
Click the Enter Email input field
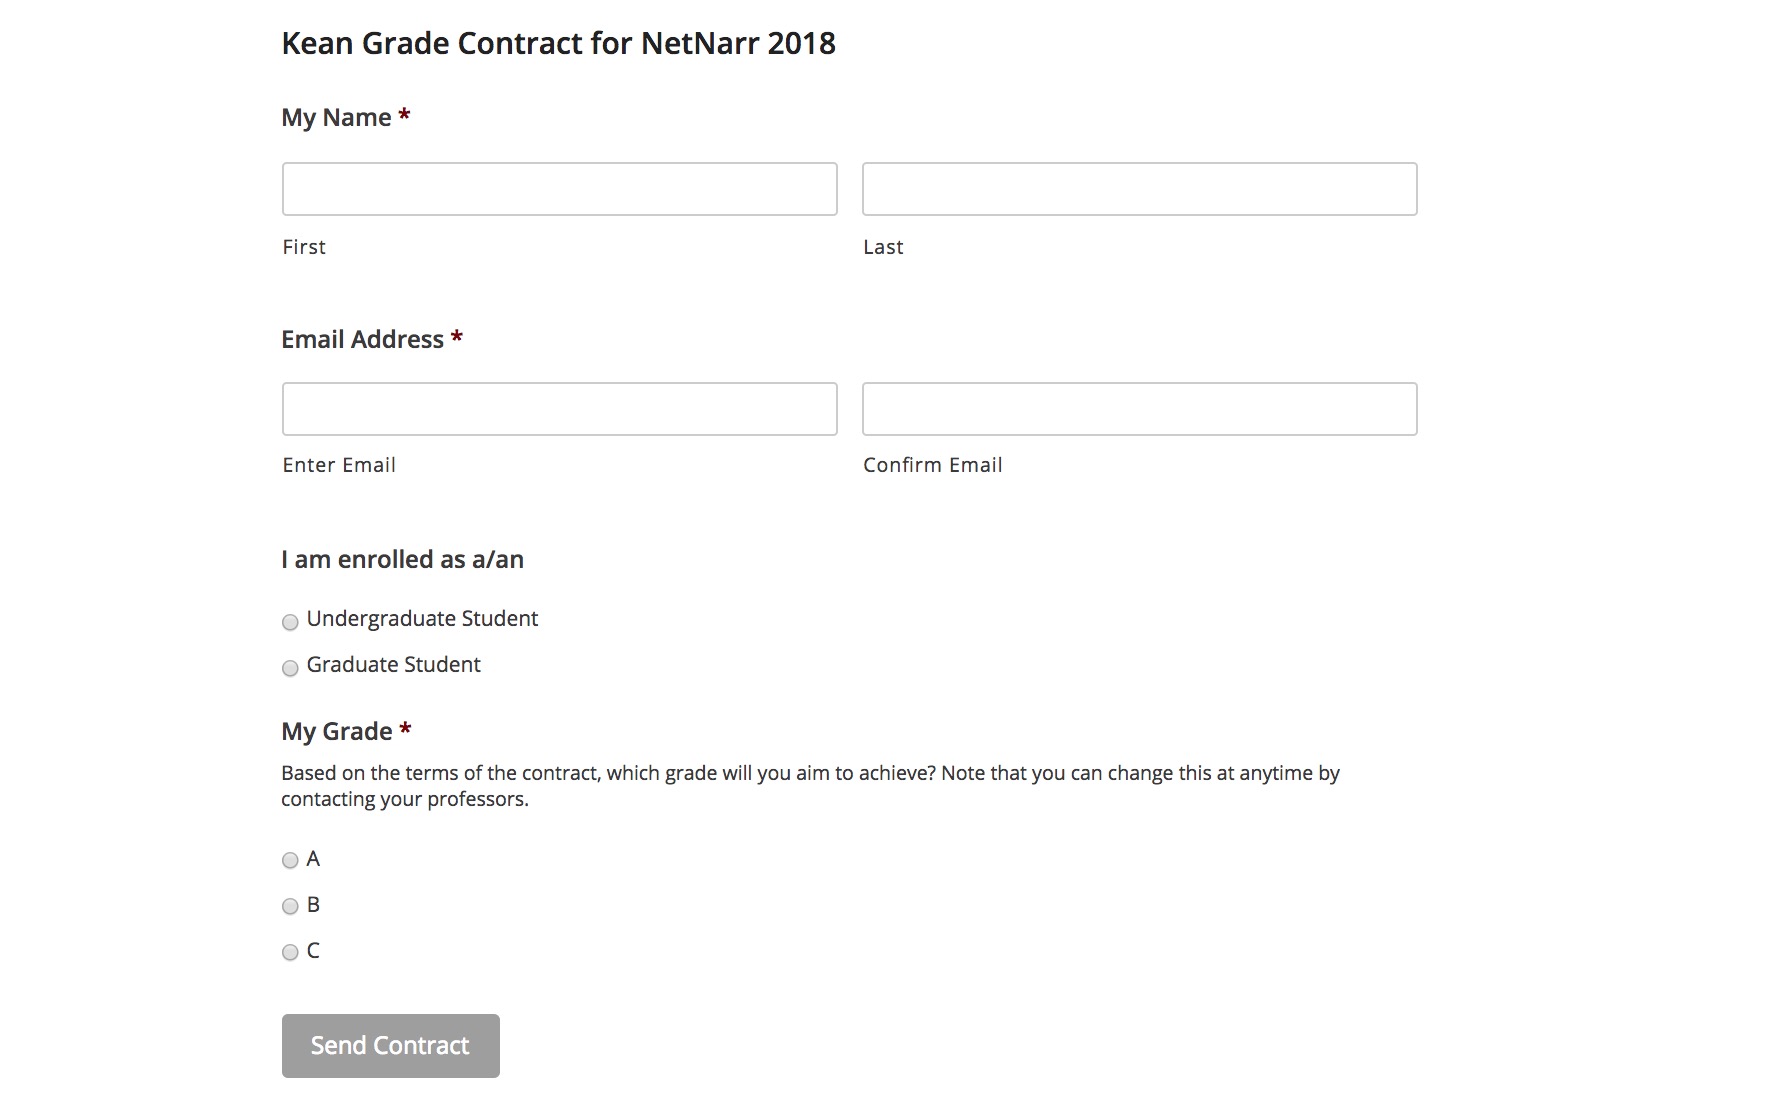click(x=559, y=408)
